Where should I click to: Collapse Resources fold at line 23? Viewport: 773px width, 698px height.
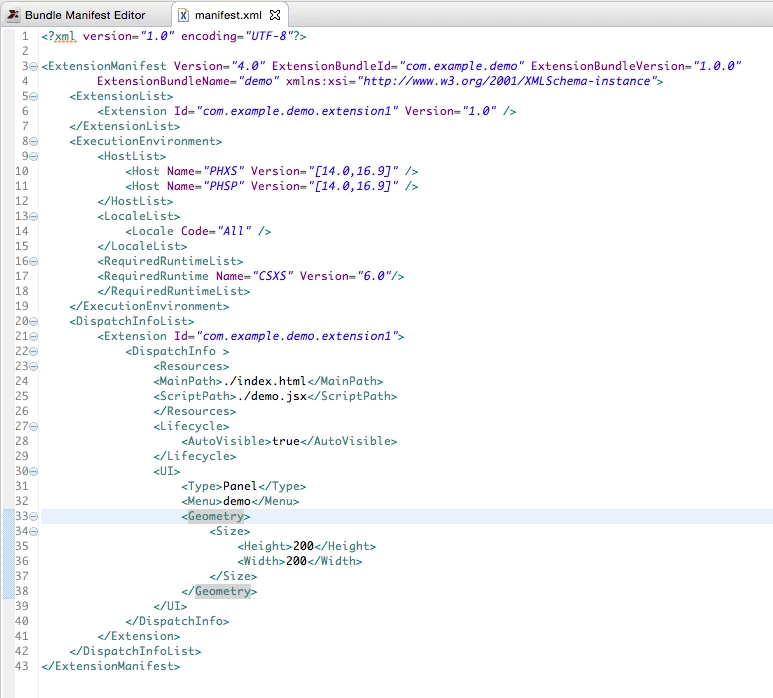34,367
